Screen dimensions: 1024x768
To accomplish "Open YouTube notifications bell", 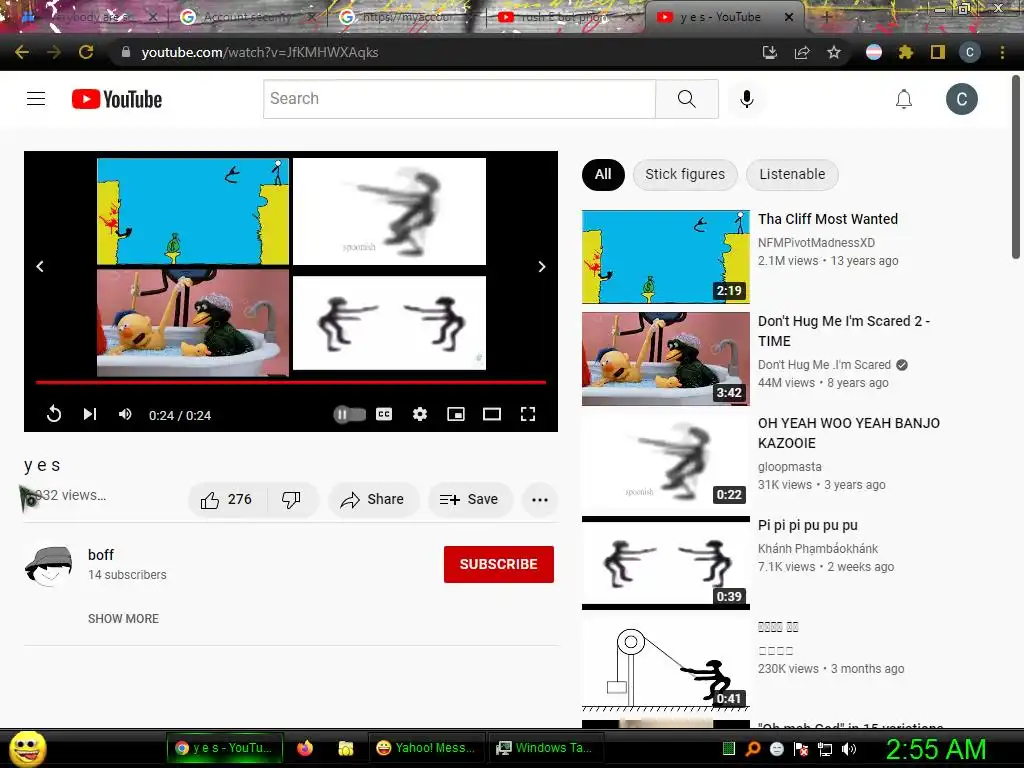I will [x=904, y=99].
